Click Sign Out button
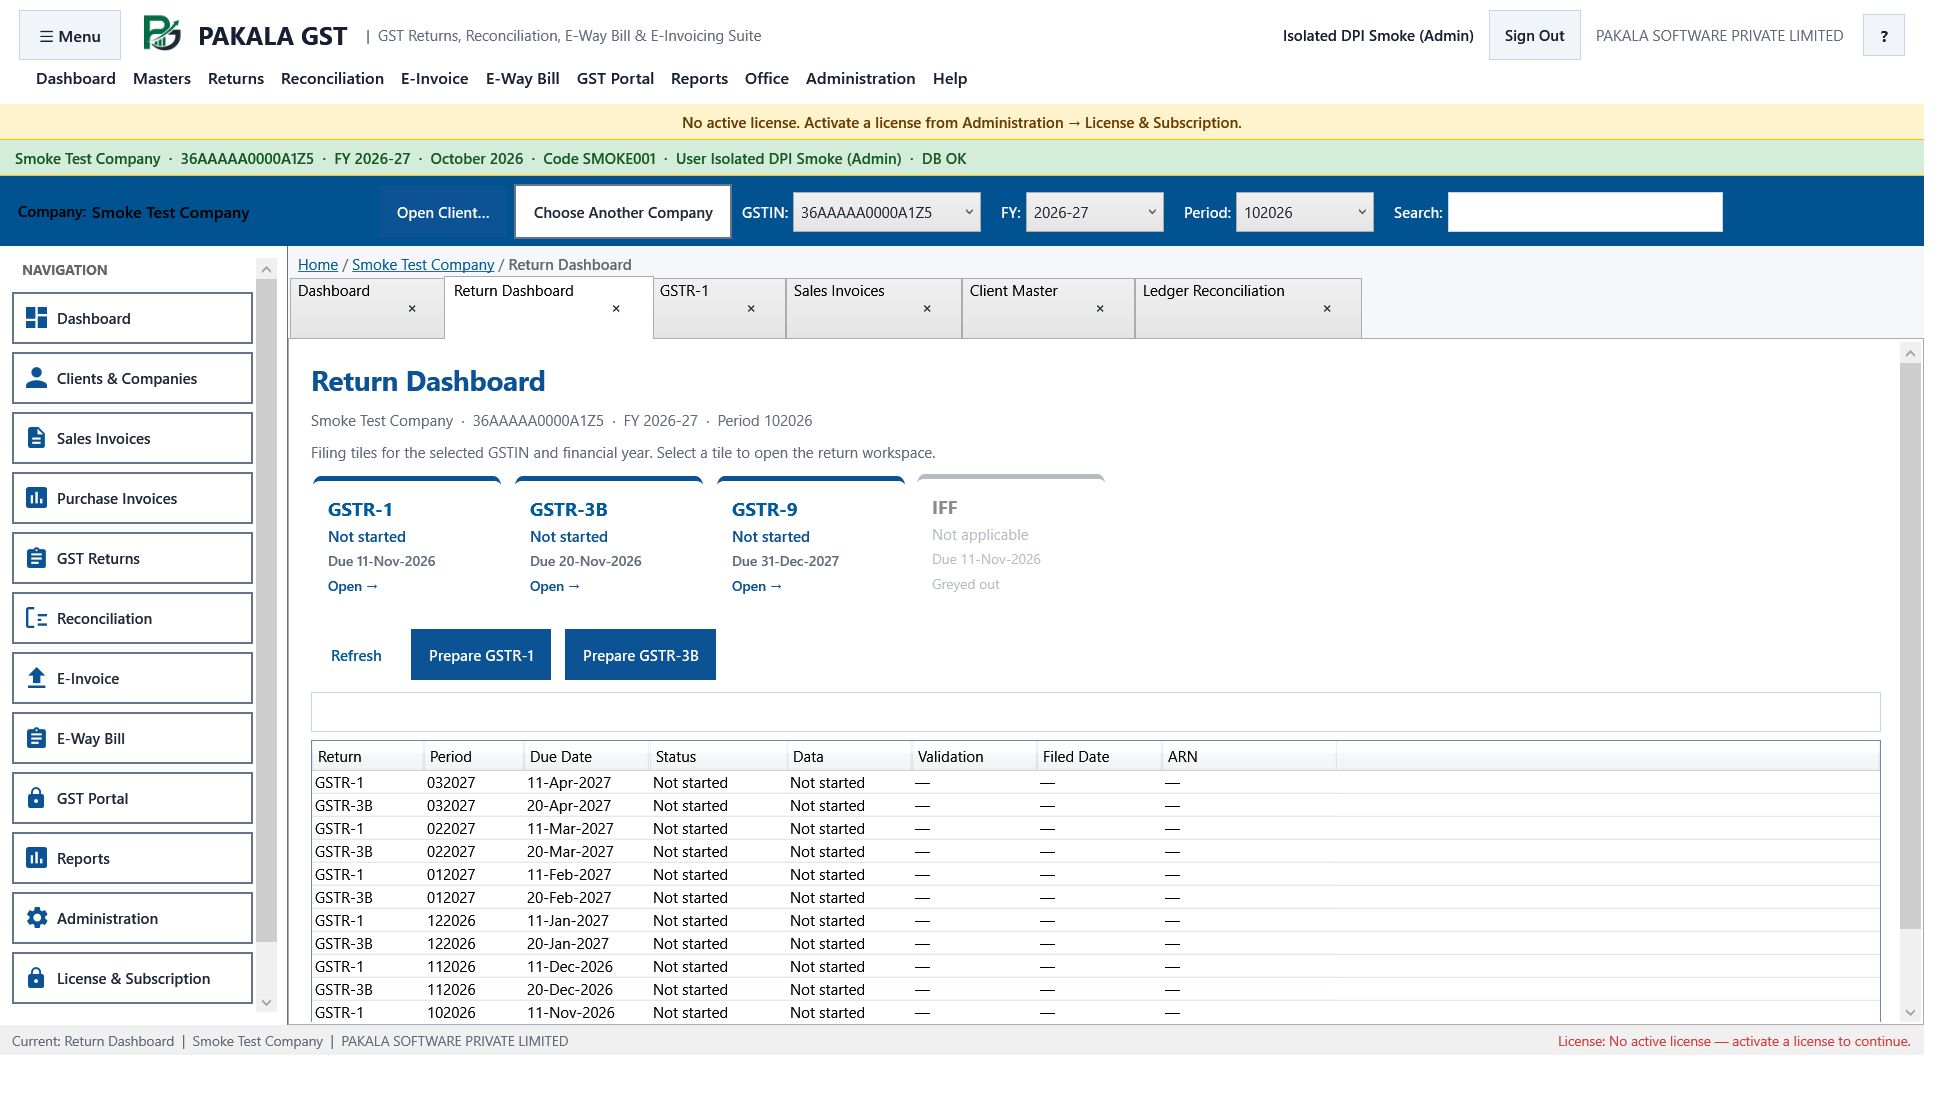The height and width of the screenshot is (1102, 1942). click(x=1534, y=35)
